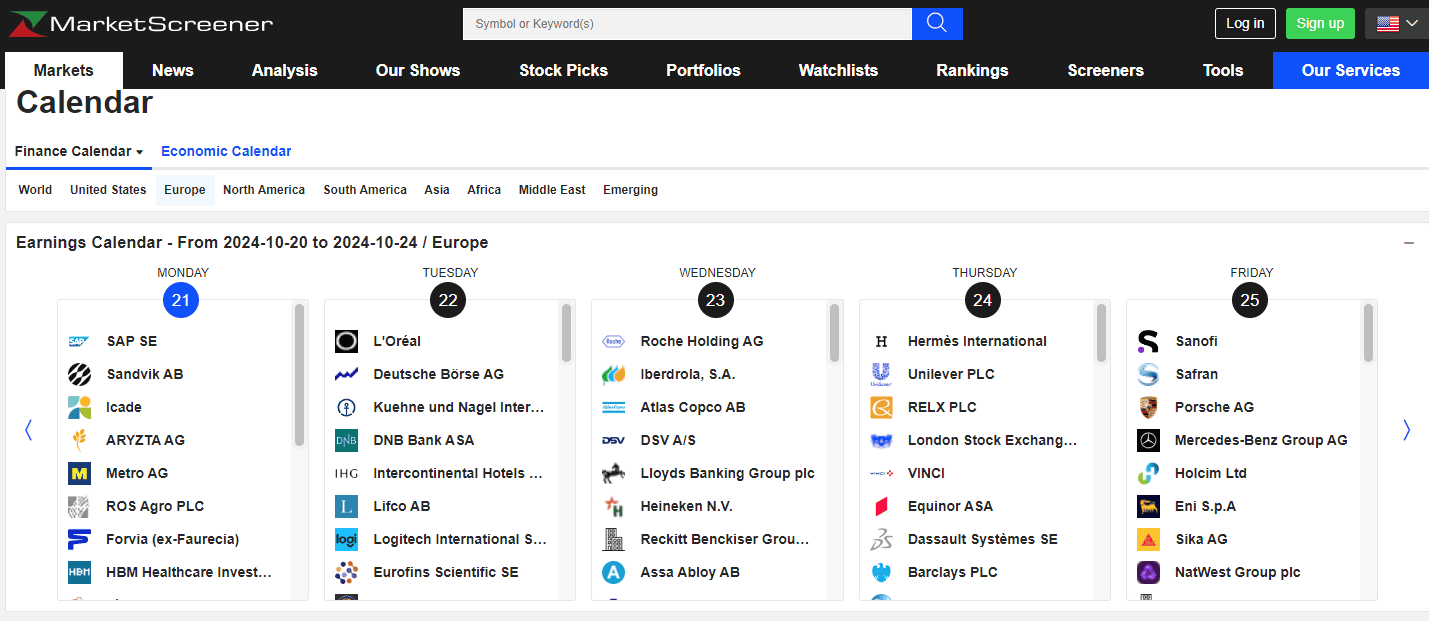The image size is (1429, 621).
Task: Click the Eurofins Scientific logo icon
Action: point(346,572)
